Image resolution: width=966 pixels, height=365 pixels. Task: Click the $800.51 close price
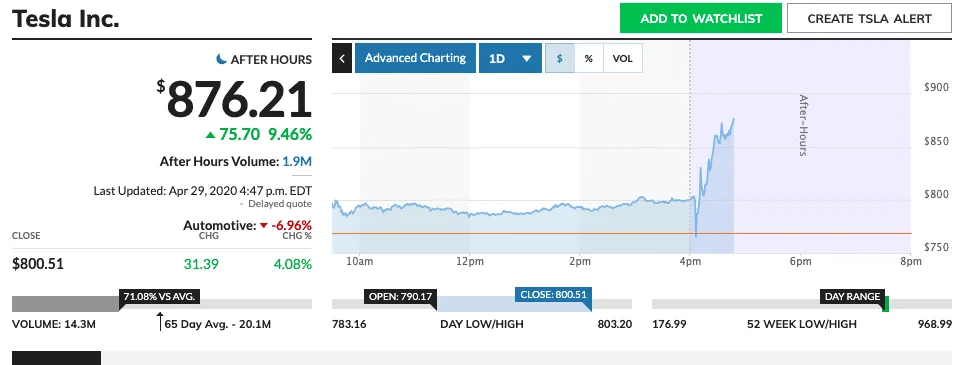(38, 265)
